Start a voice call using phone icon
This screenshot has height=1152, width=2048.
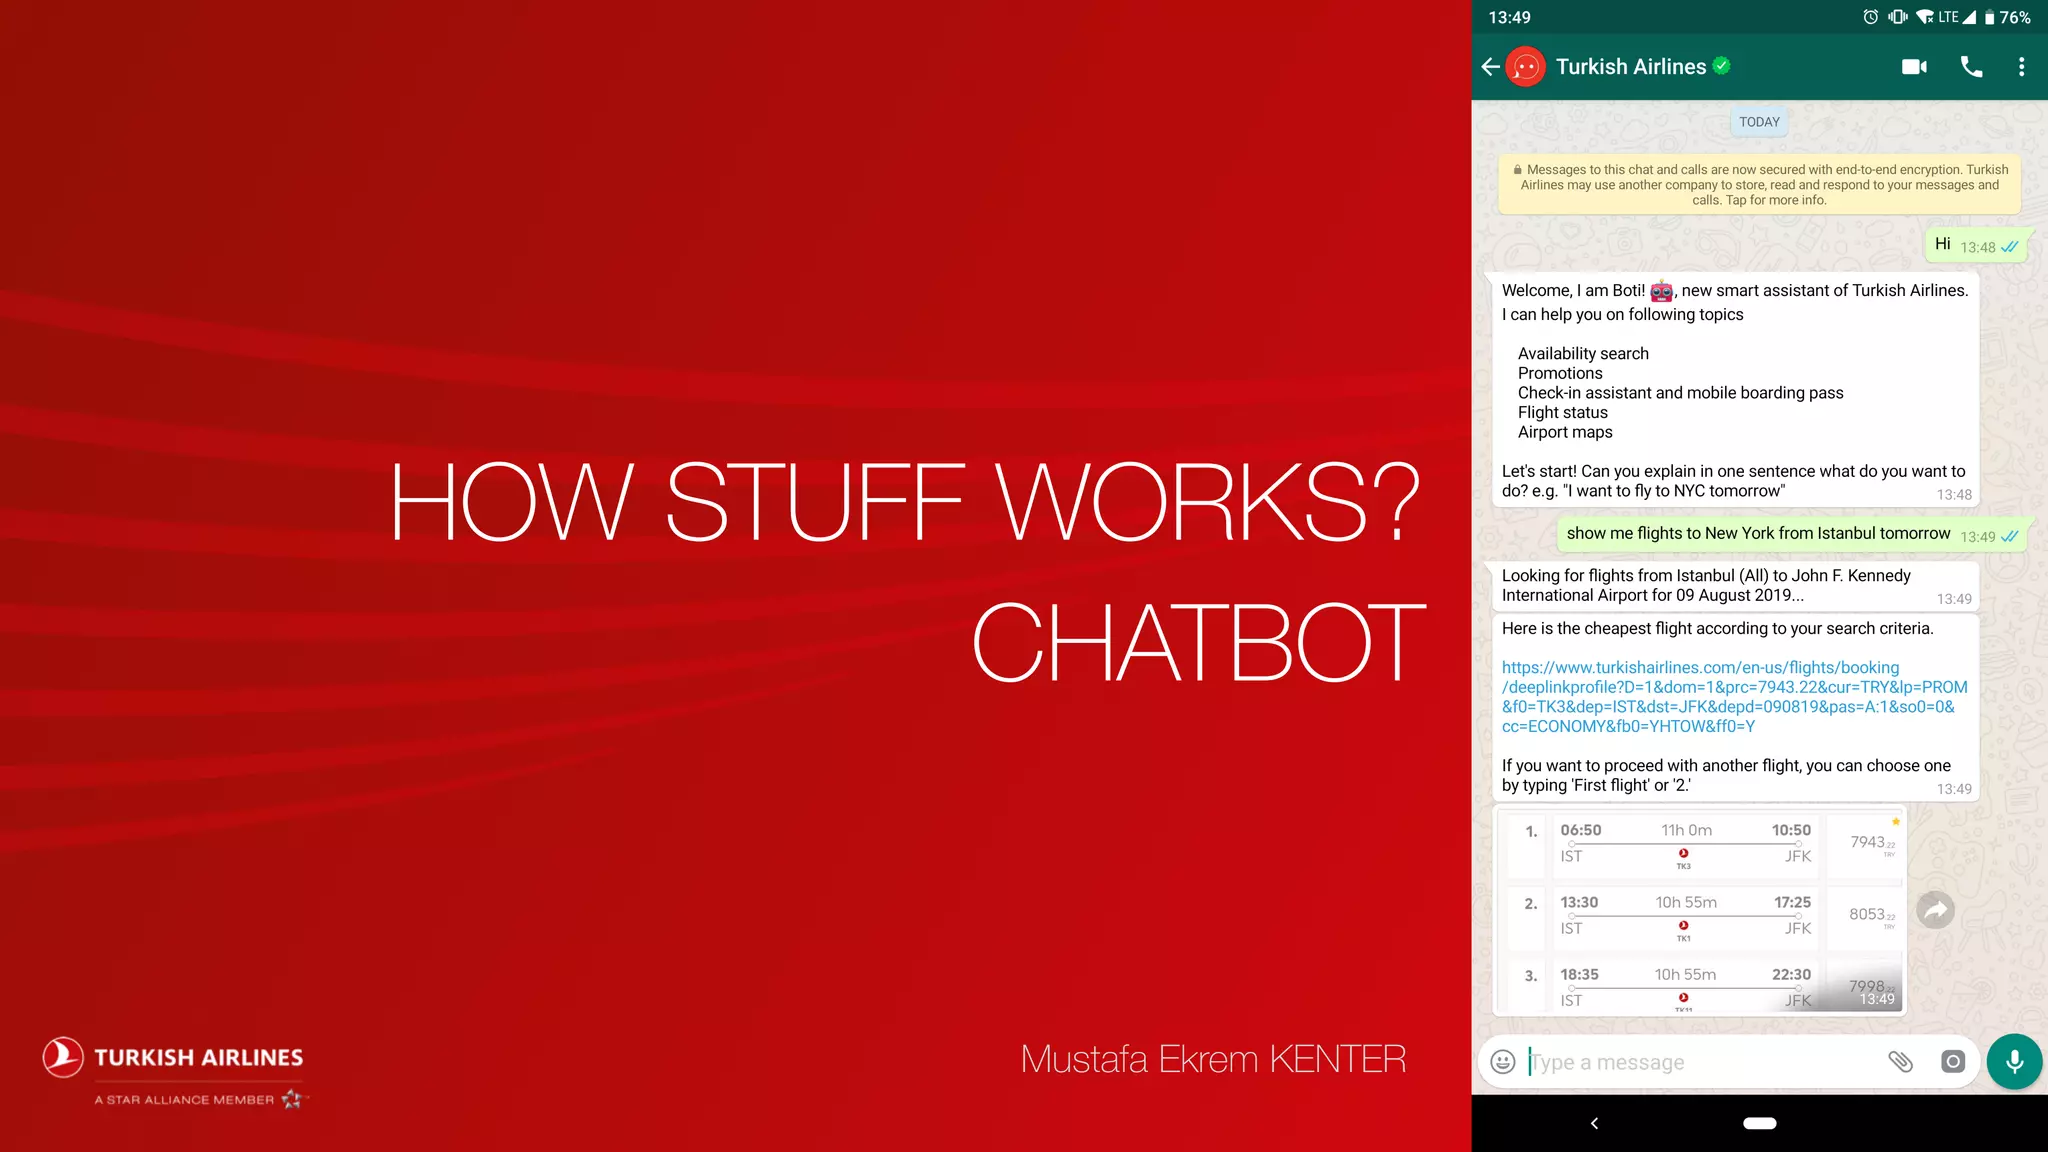(x=1971, y=67)
